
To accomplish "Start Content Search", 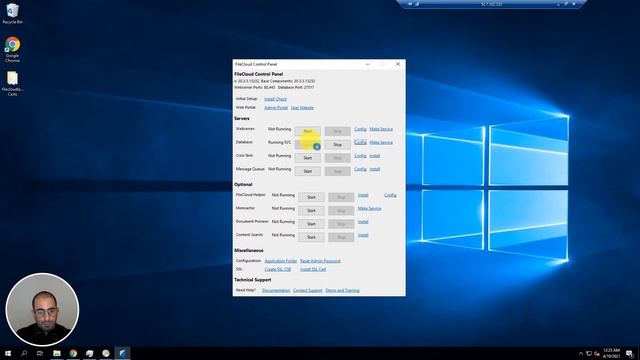I will (x=311, y=237).
